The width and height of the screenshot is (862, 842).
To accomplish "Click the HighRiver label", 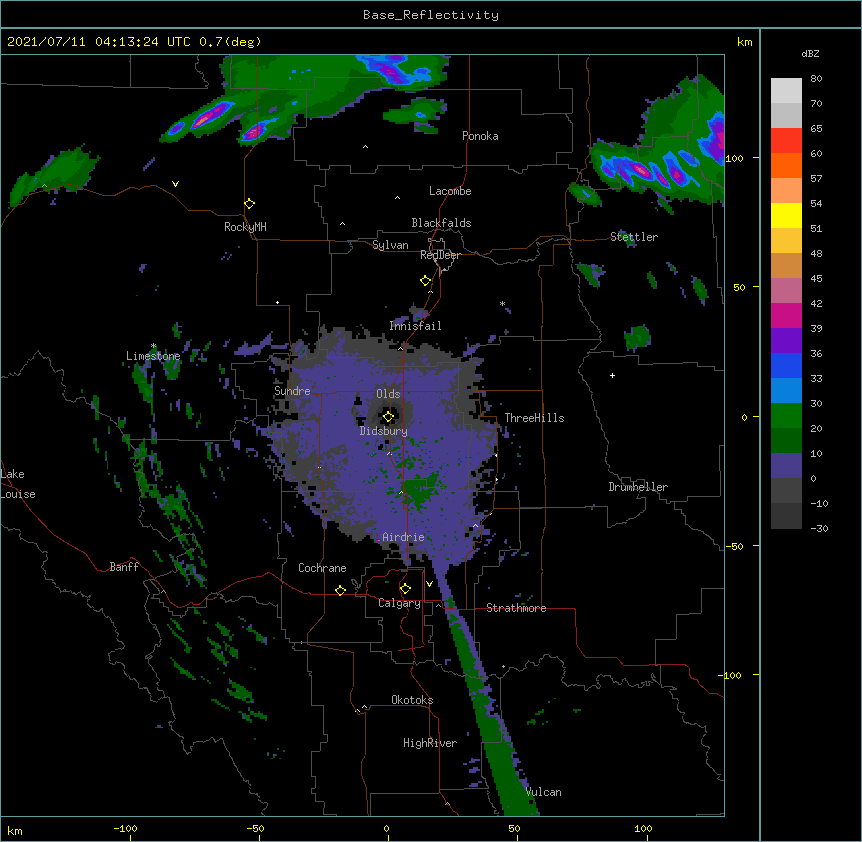I will click(x=430, y=743).
